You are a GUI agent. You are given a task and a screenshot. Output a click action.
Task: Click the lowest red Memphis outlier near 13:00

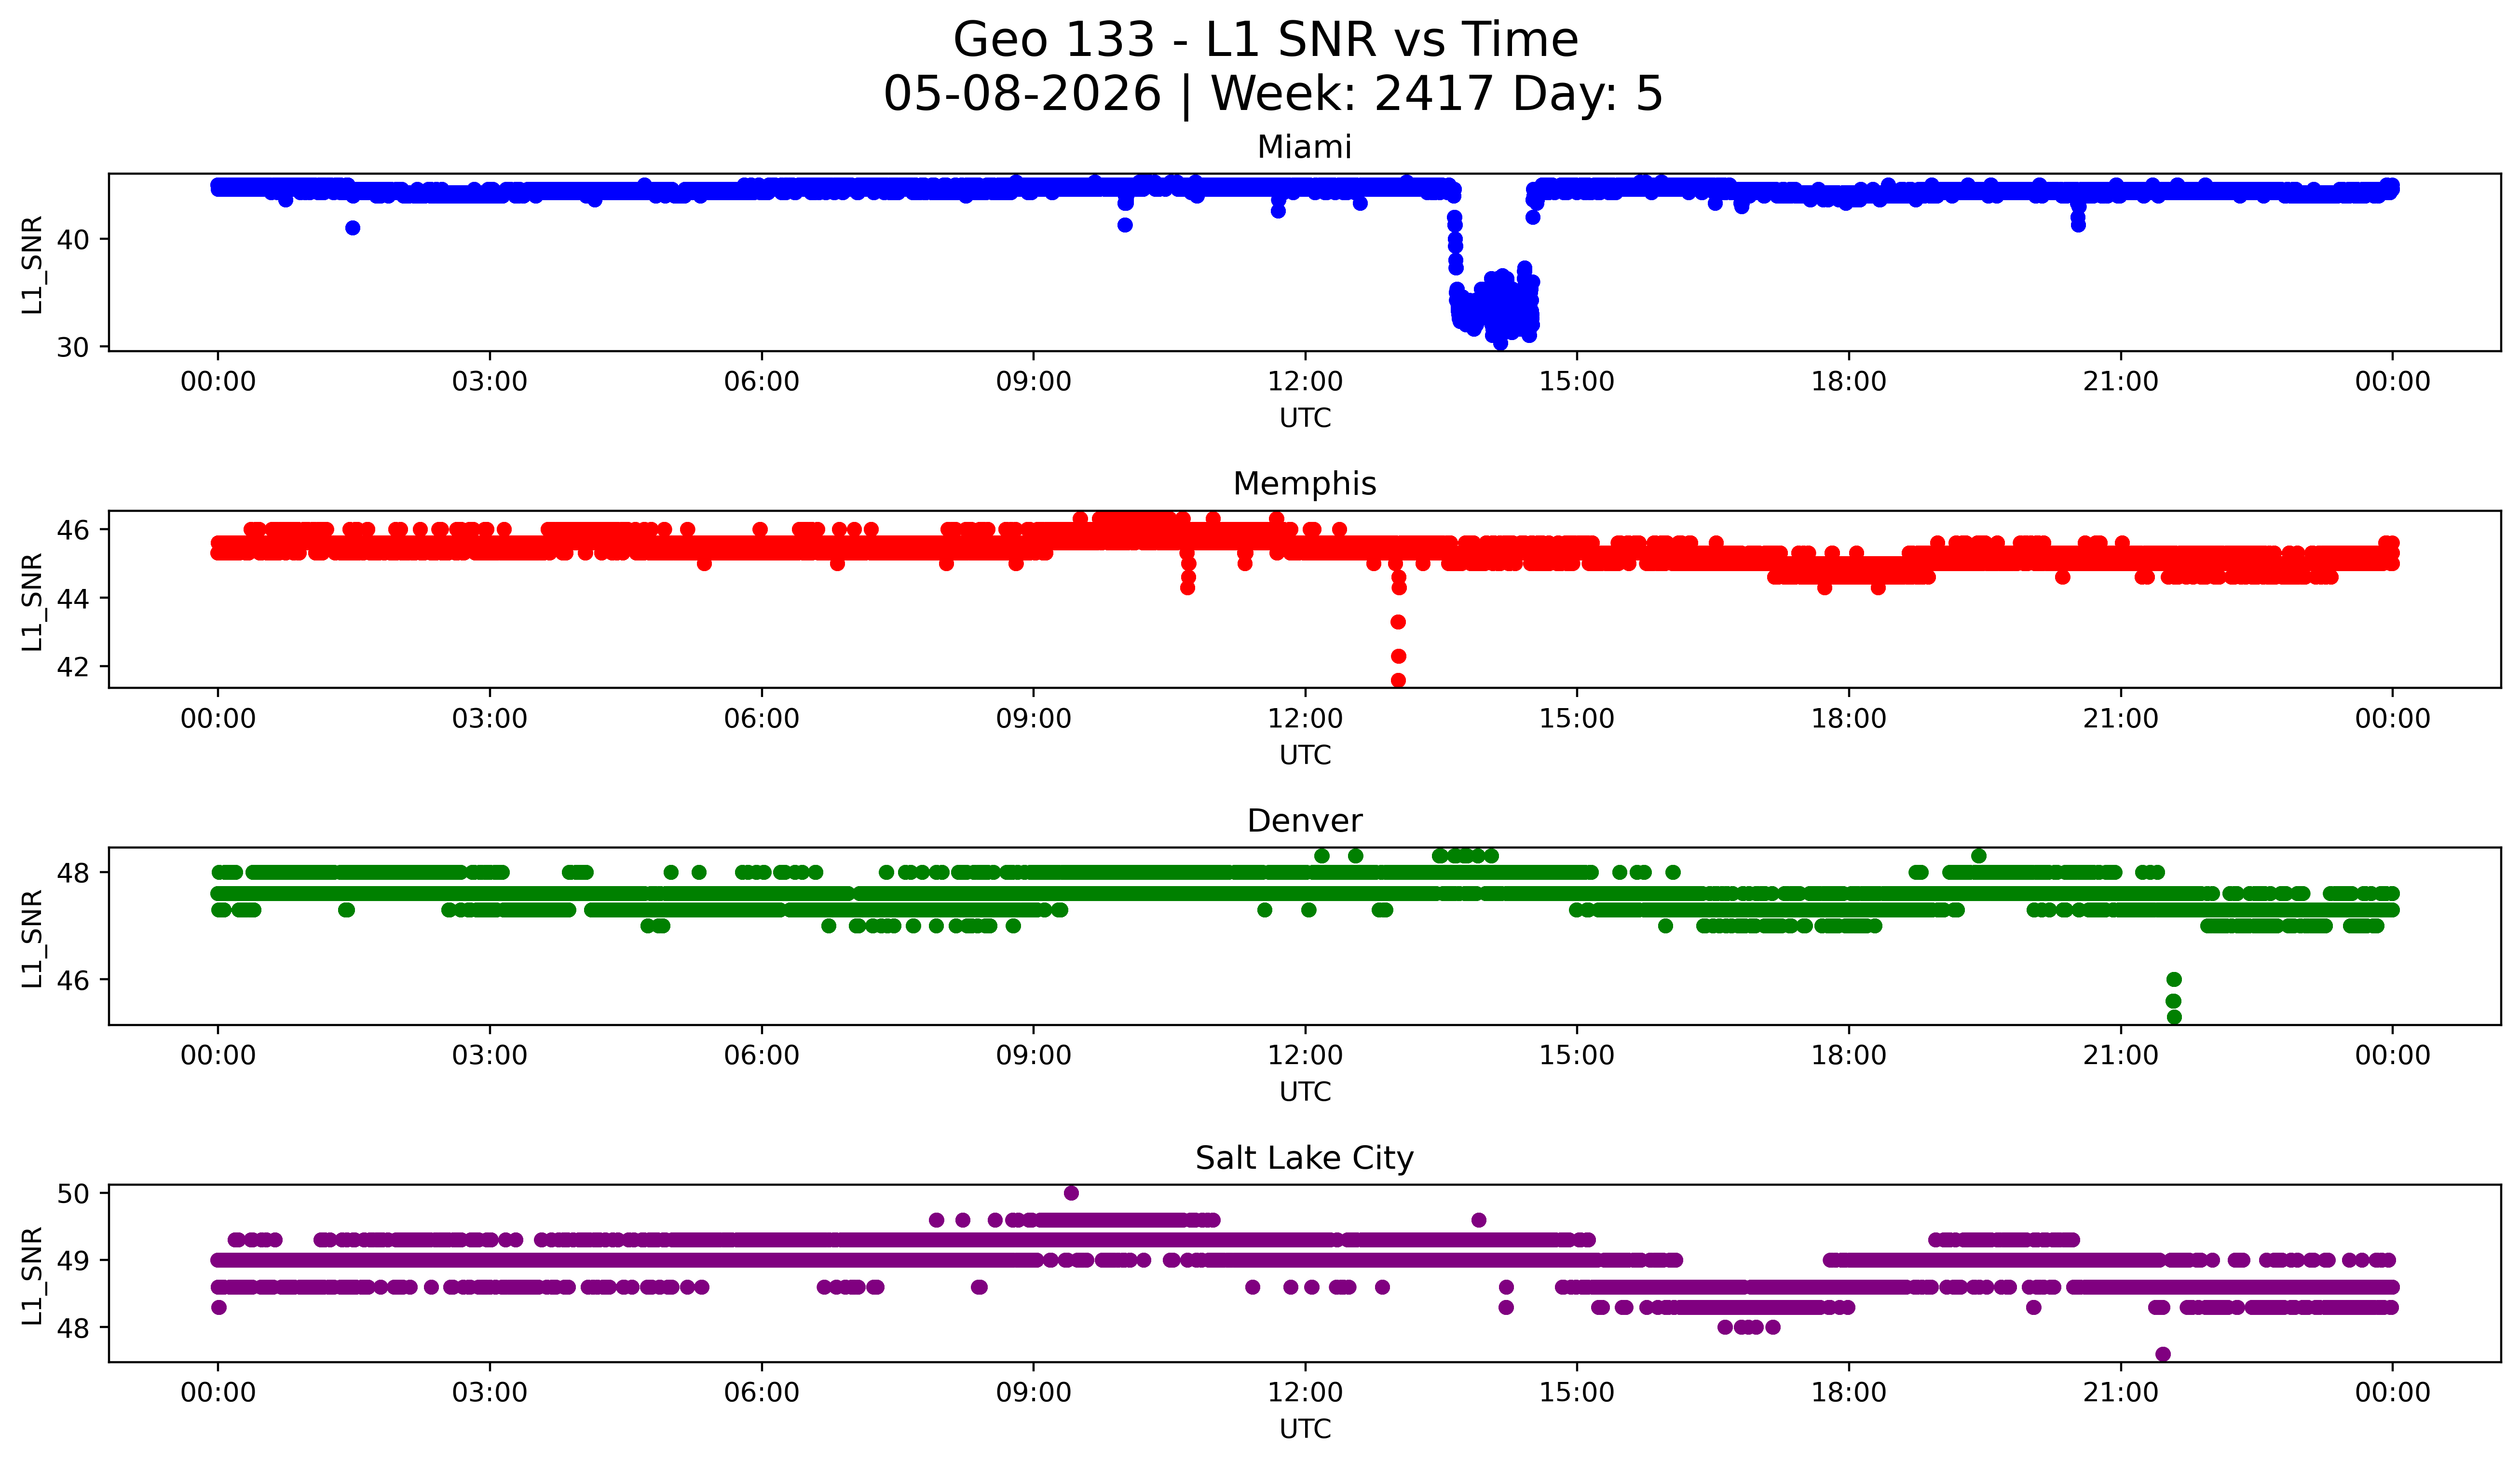coord(1398,681)
